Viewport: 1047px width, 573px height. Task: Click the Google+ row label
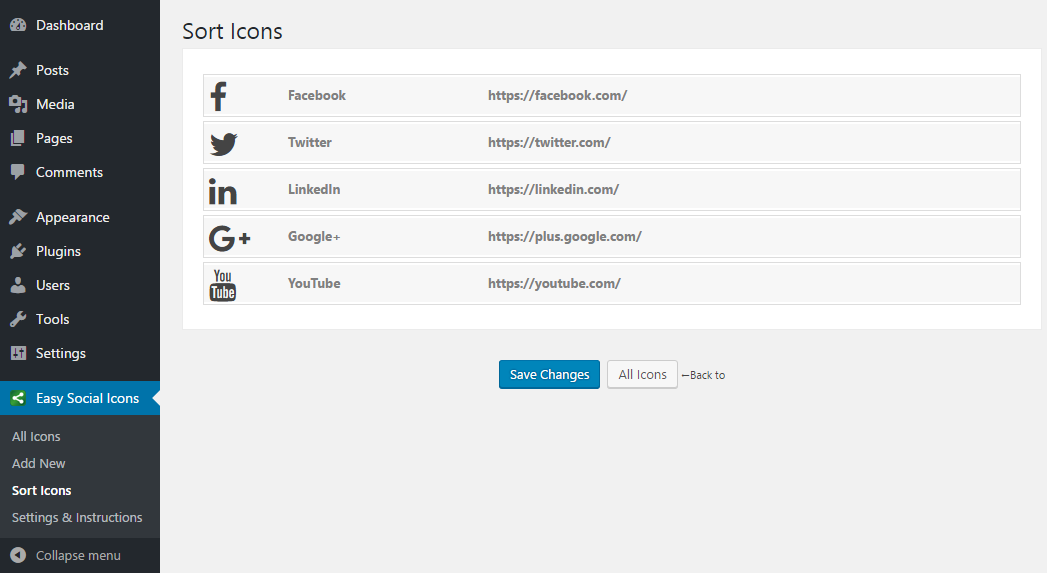[x=314, y=236]
